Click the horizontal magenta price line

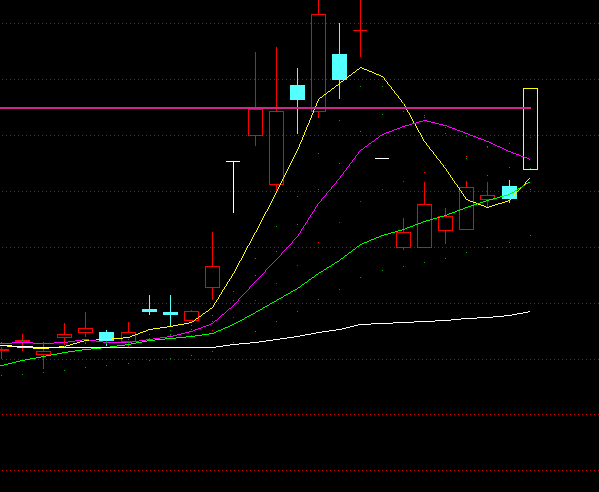point(265,108)
